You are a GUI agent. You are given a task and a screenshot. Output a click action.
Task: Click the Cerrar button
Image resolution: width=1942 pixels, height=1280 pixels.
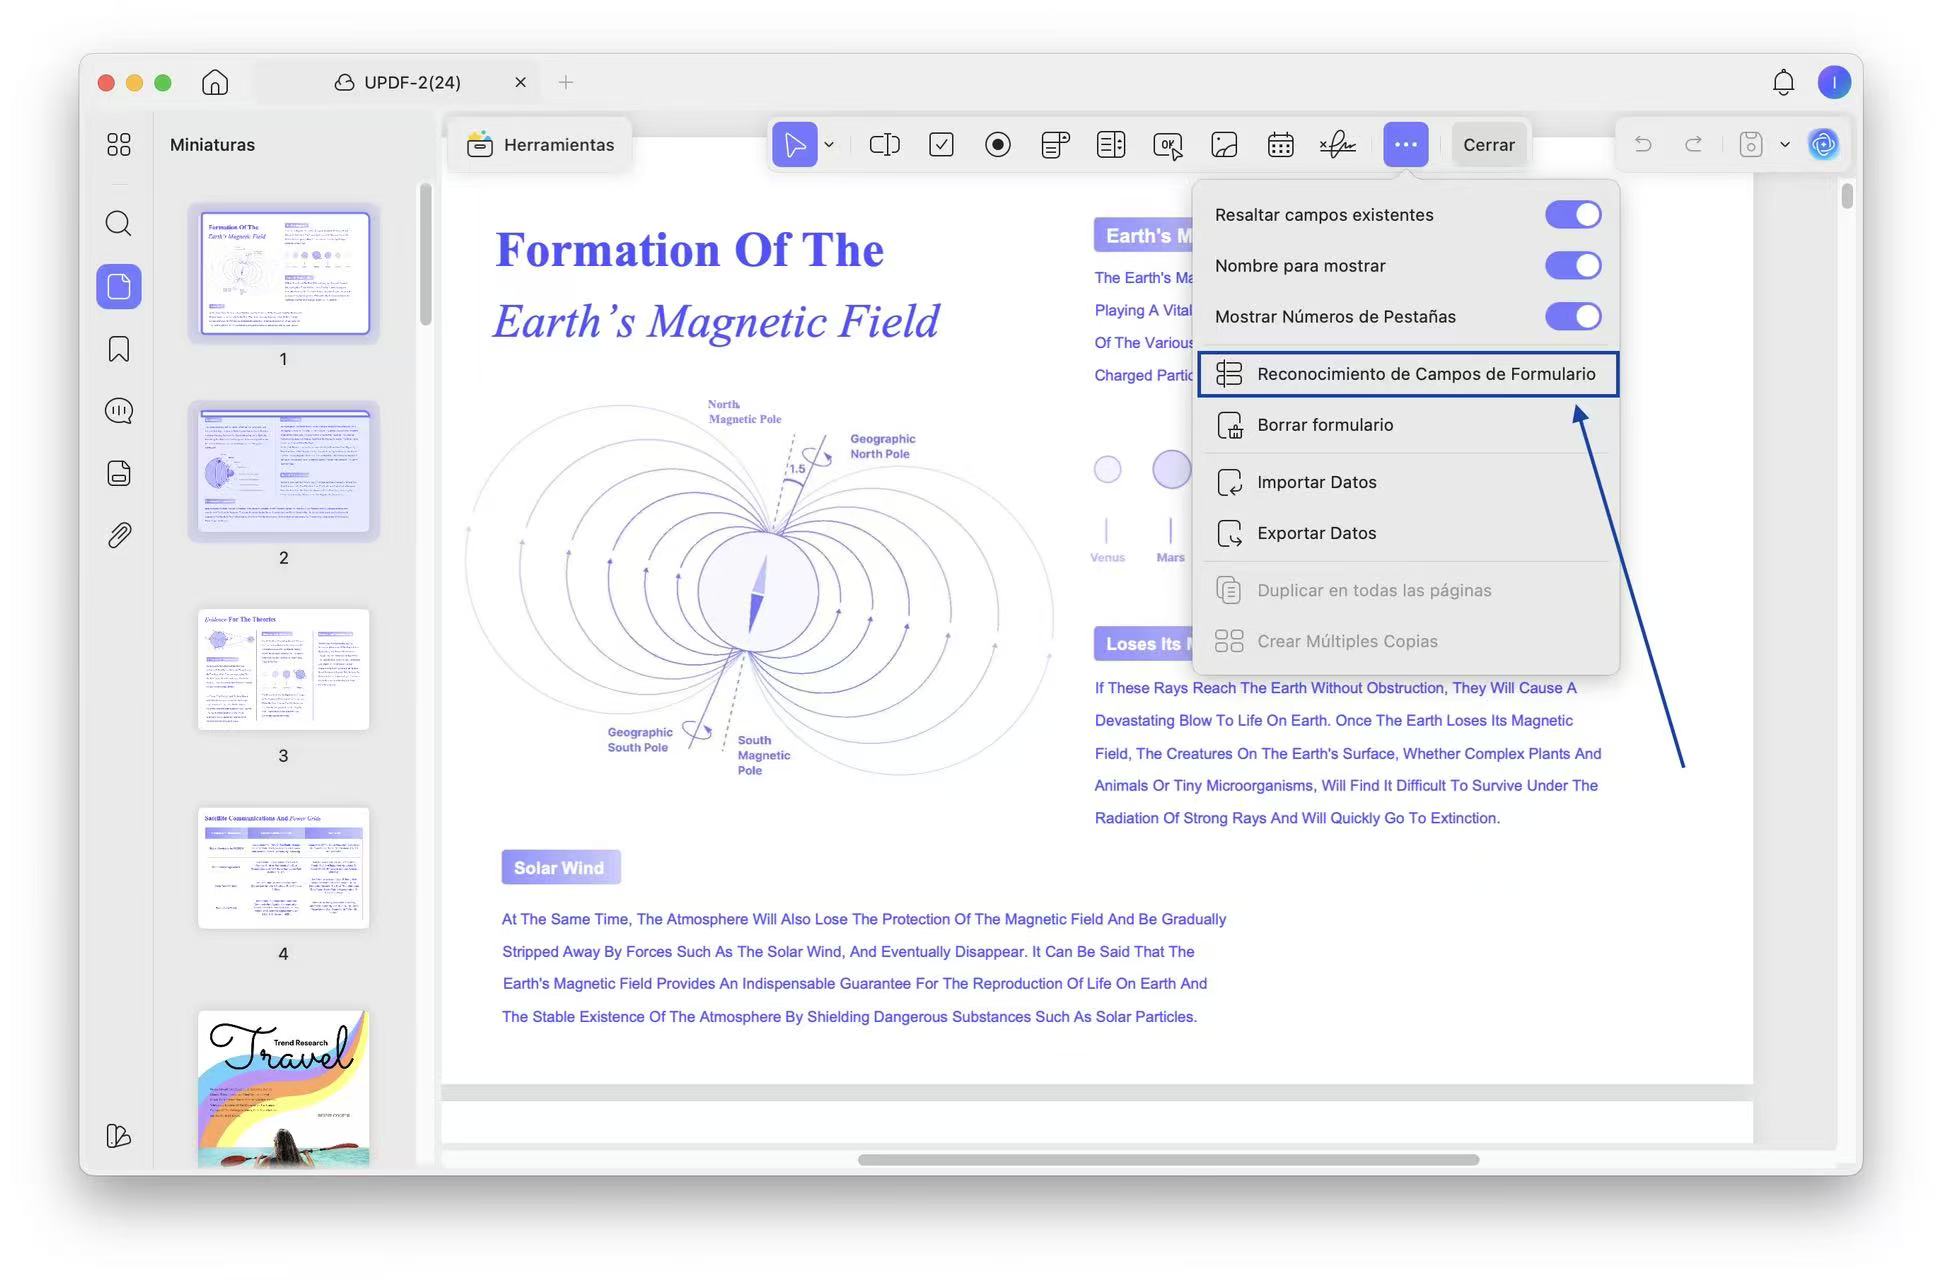coord(1488,145)
